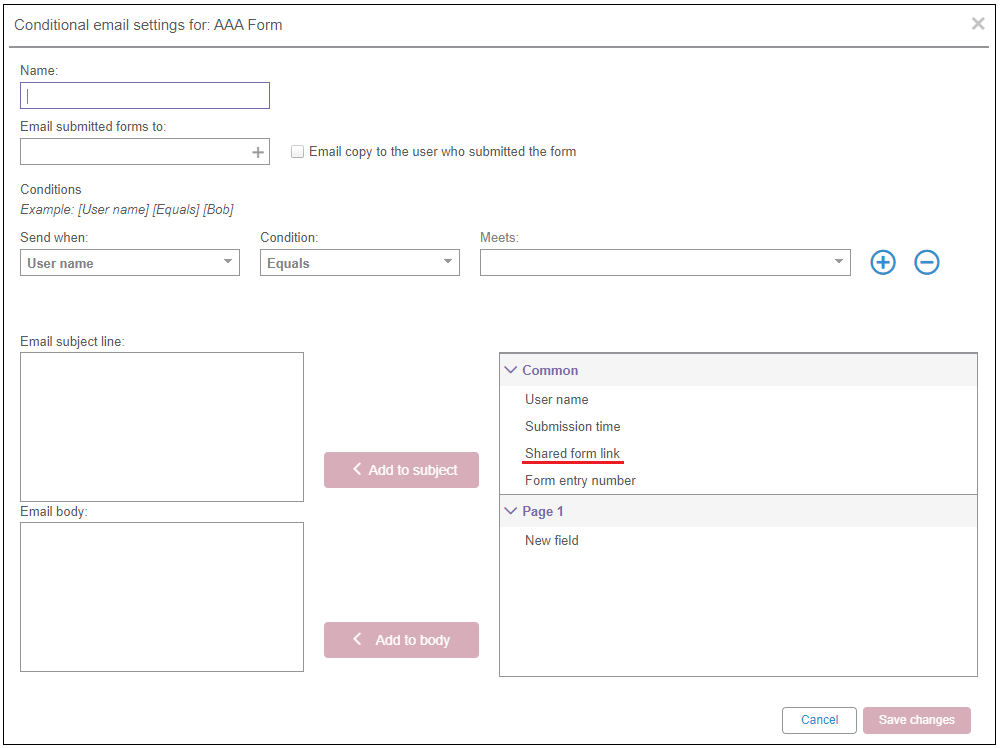Collapse the Common section
The height and width of the screenshot is (748, 1000).
[x=511, y=370]
